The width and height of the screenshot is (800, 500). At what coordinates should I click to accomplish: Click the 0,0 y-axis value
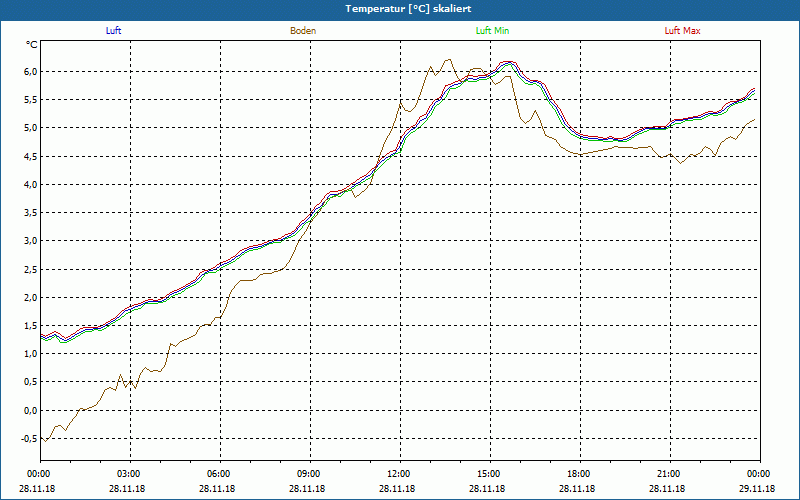31,410
